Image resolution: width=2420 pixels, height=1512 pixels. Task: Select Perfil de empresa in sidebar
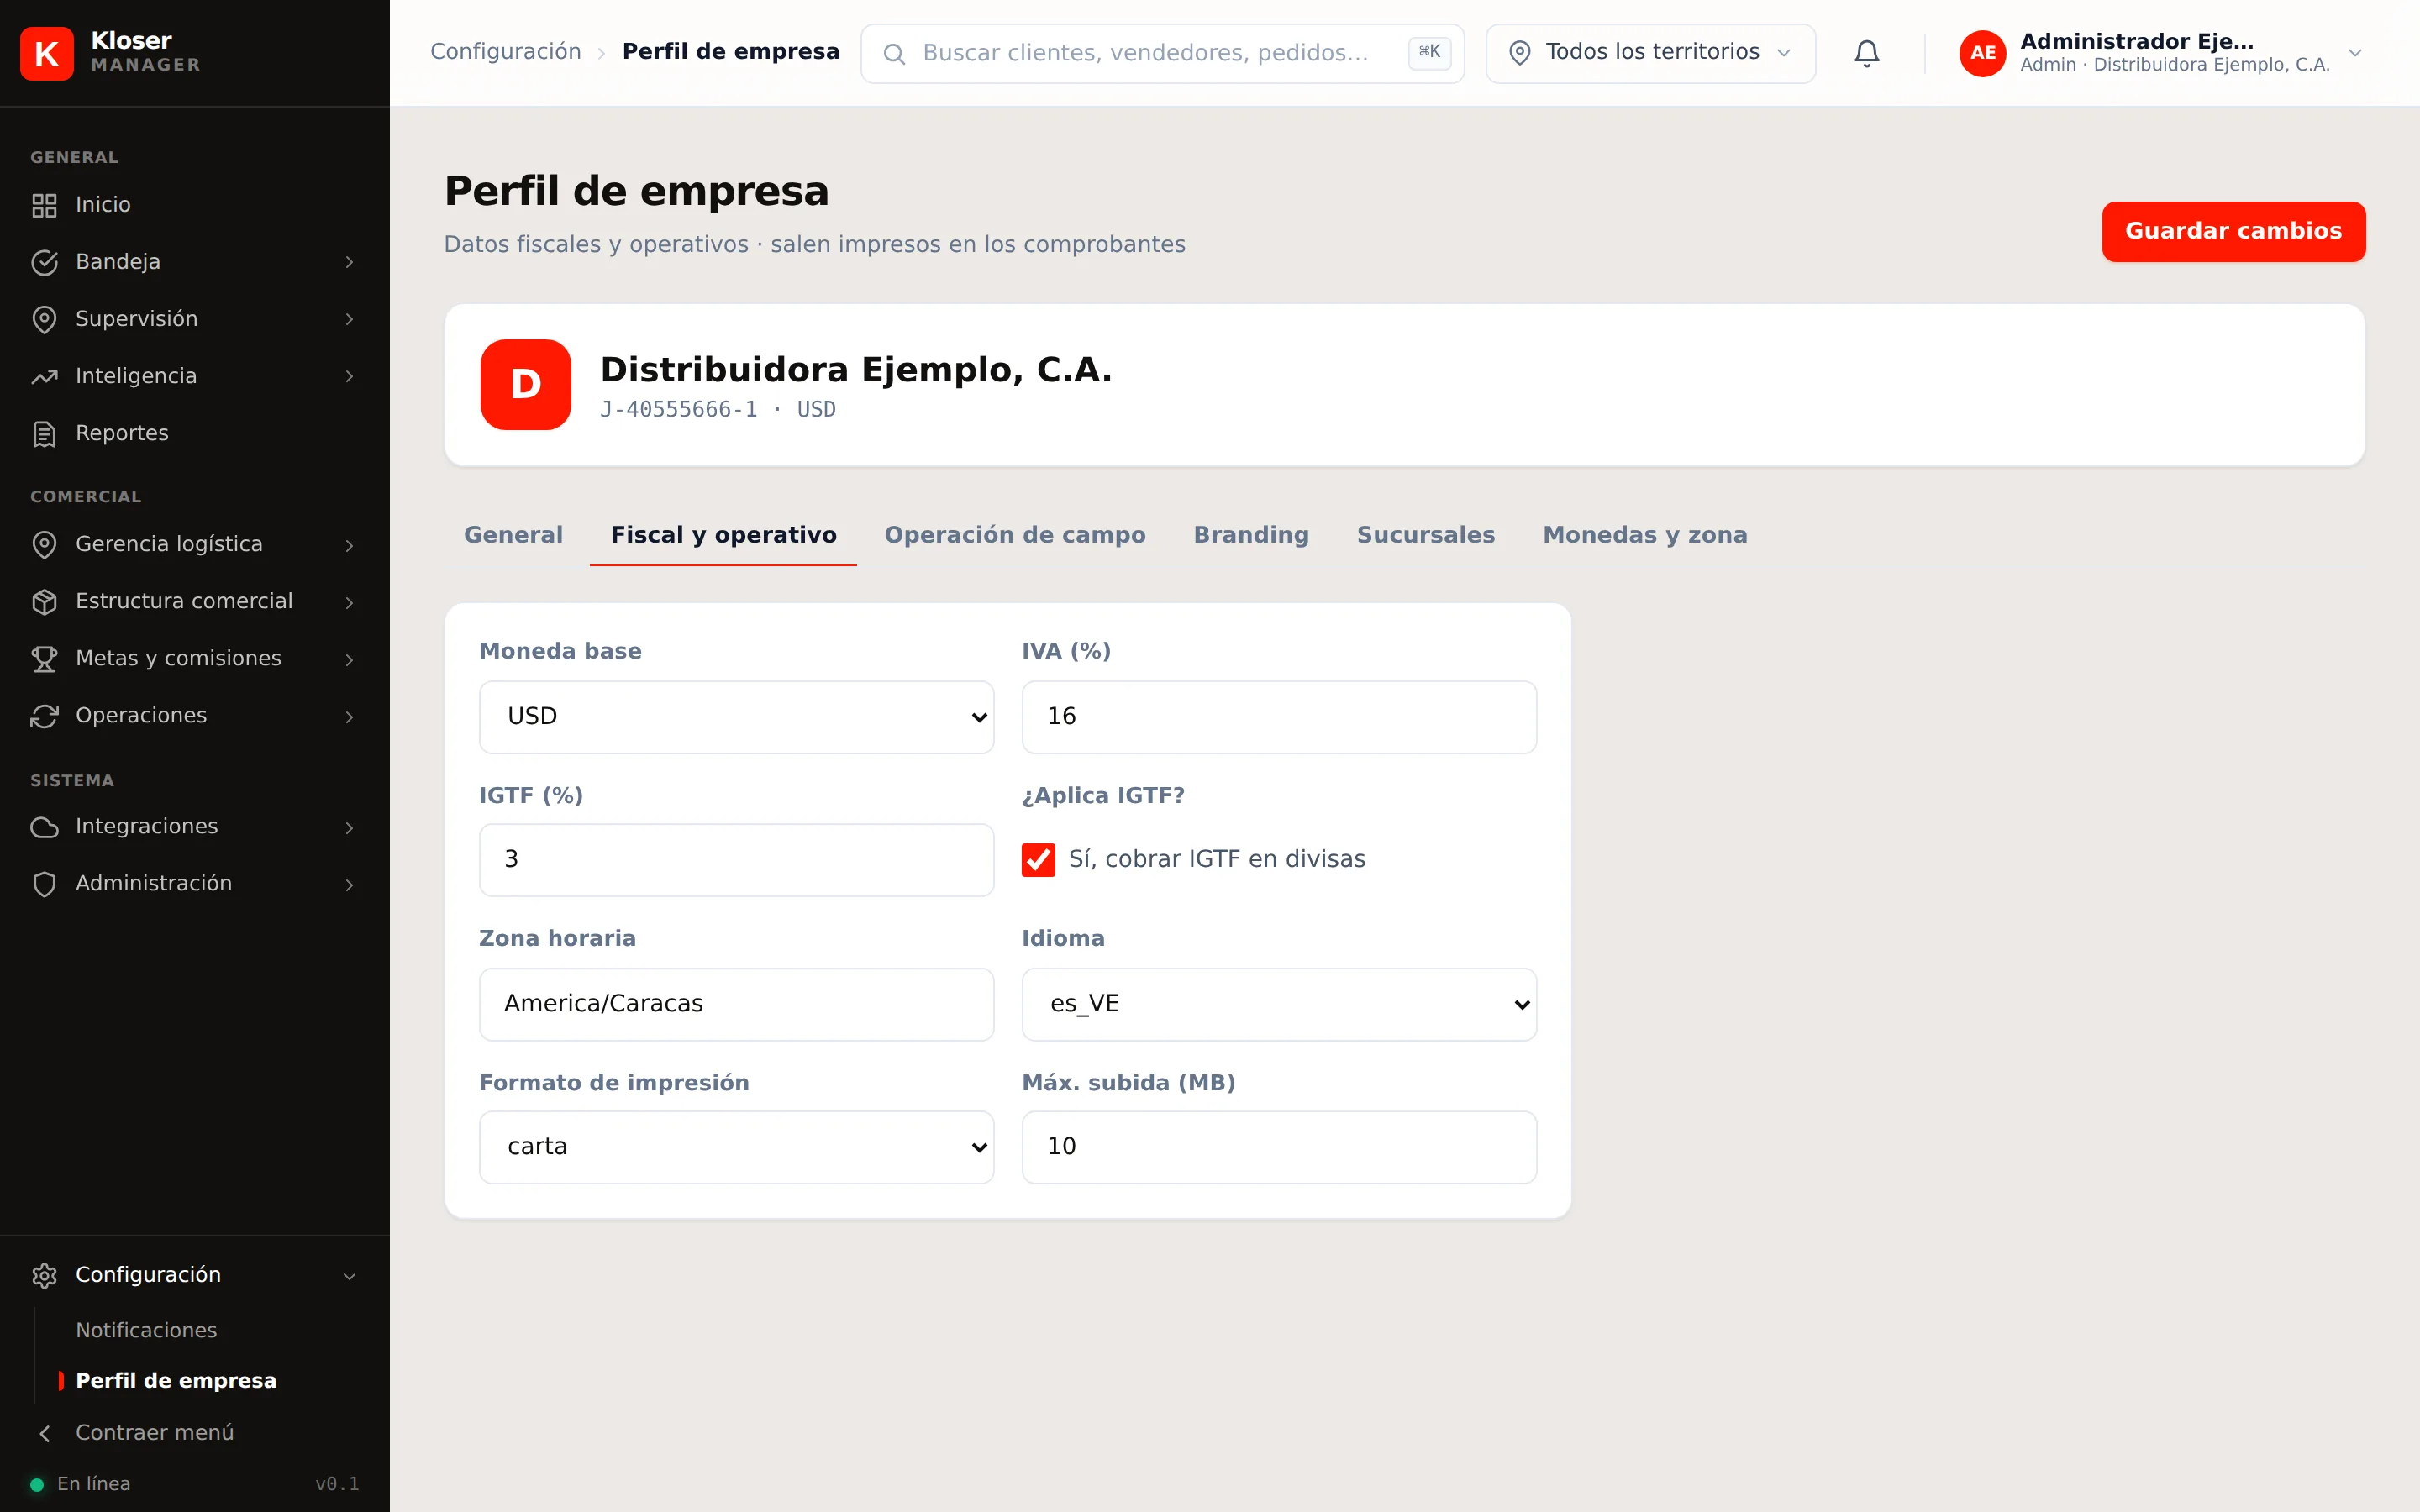point(176,1381)
